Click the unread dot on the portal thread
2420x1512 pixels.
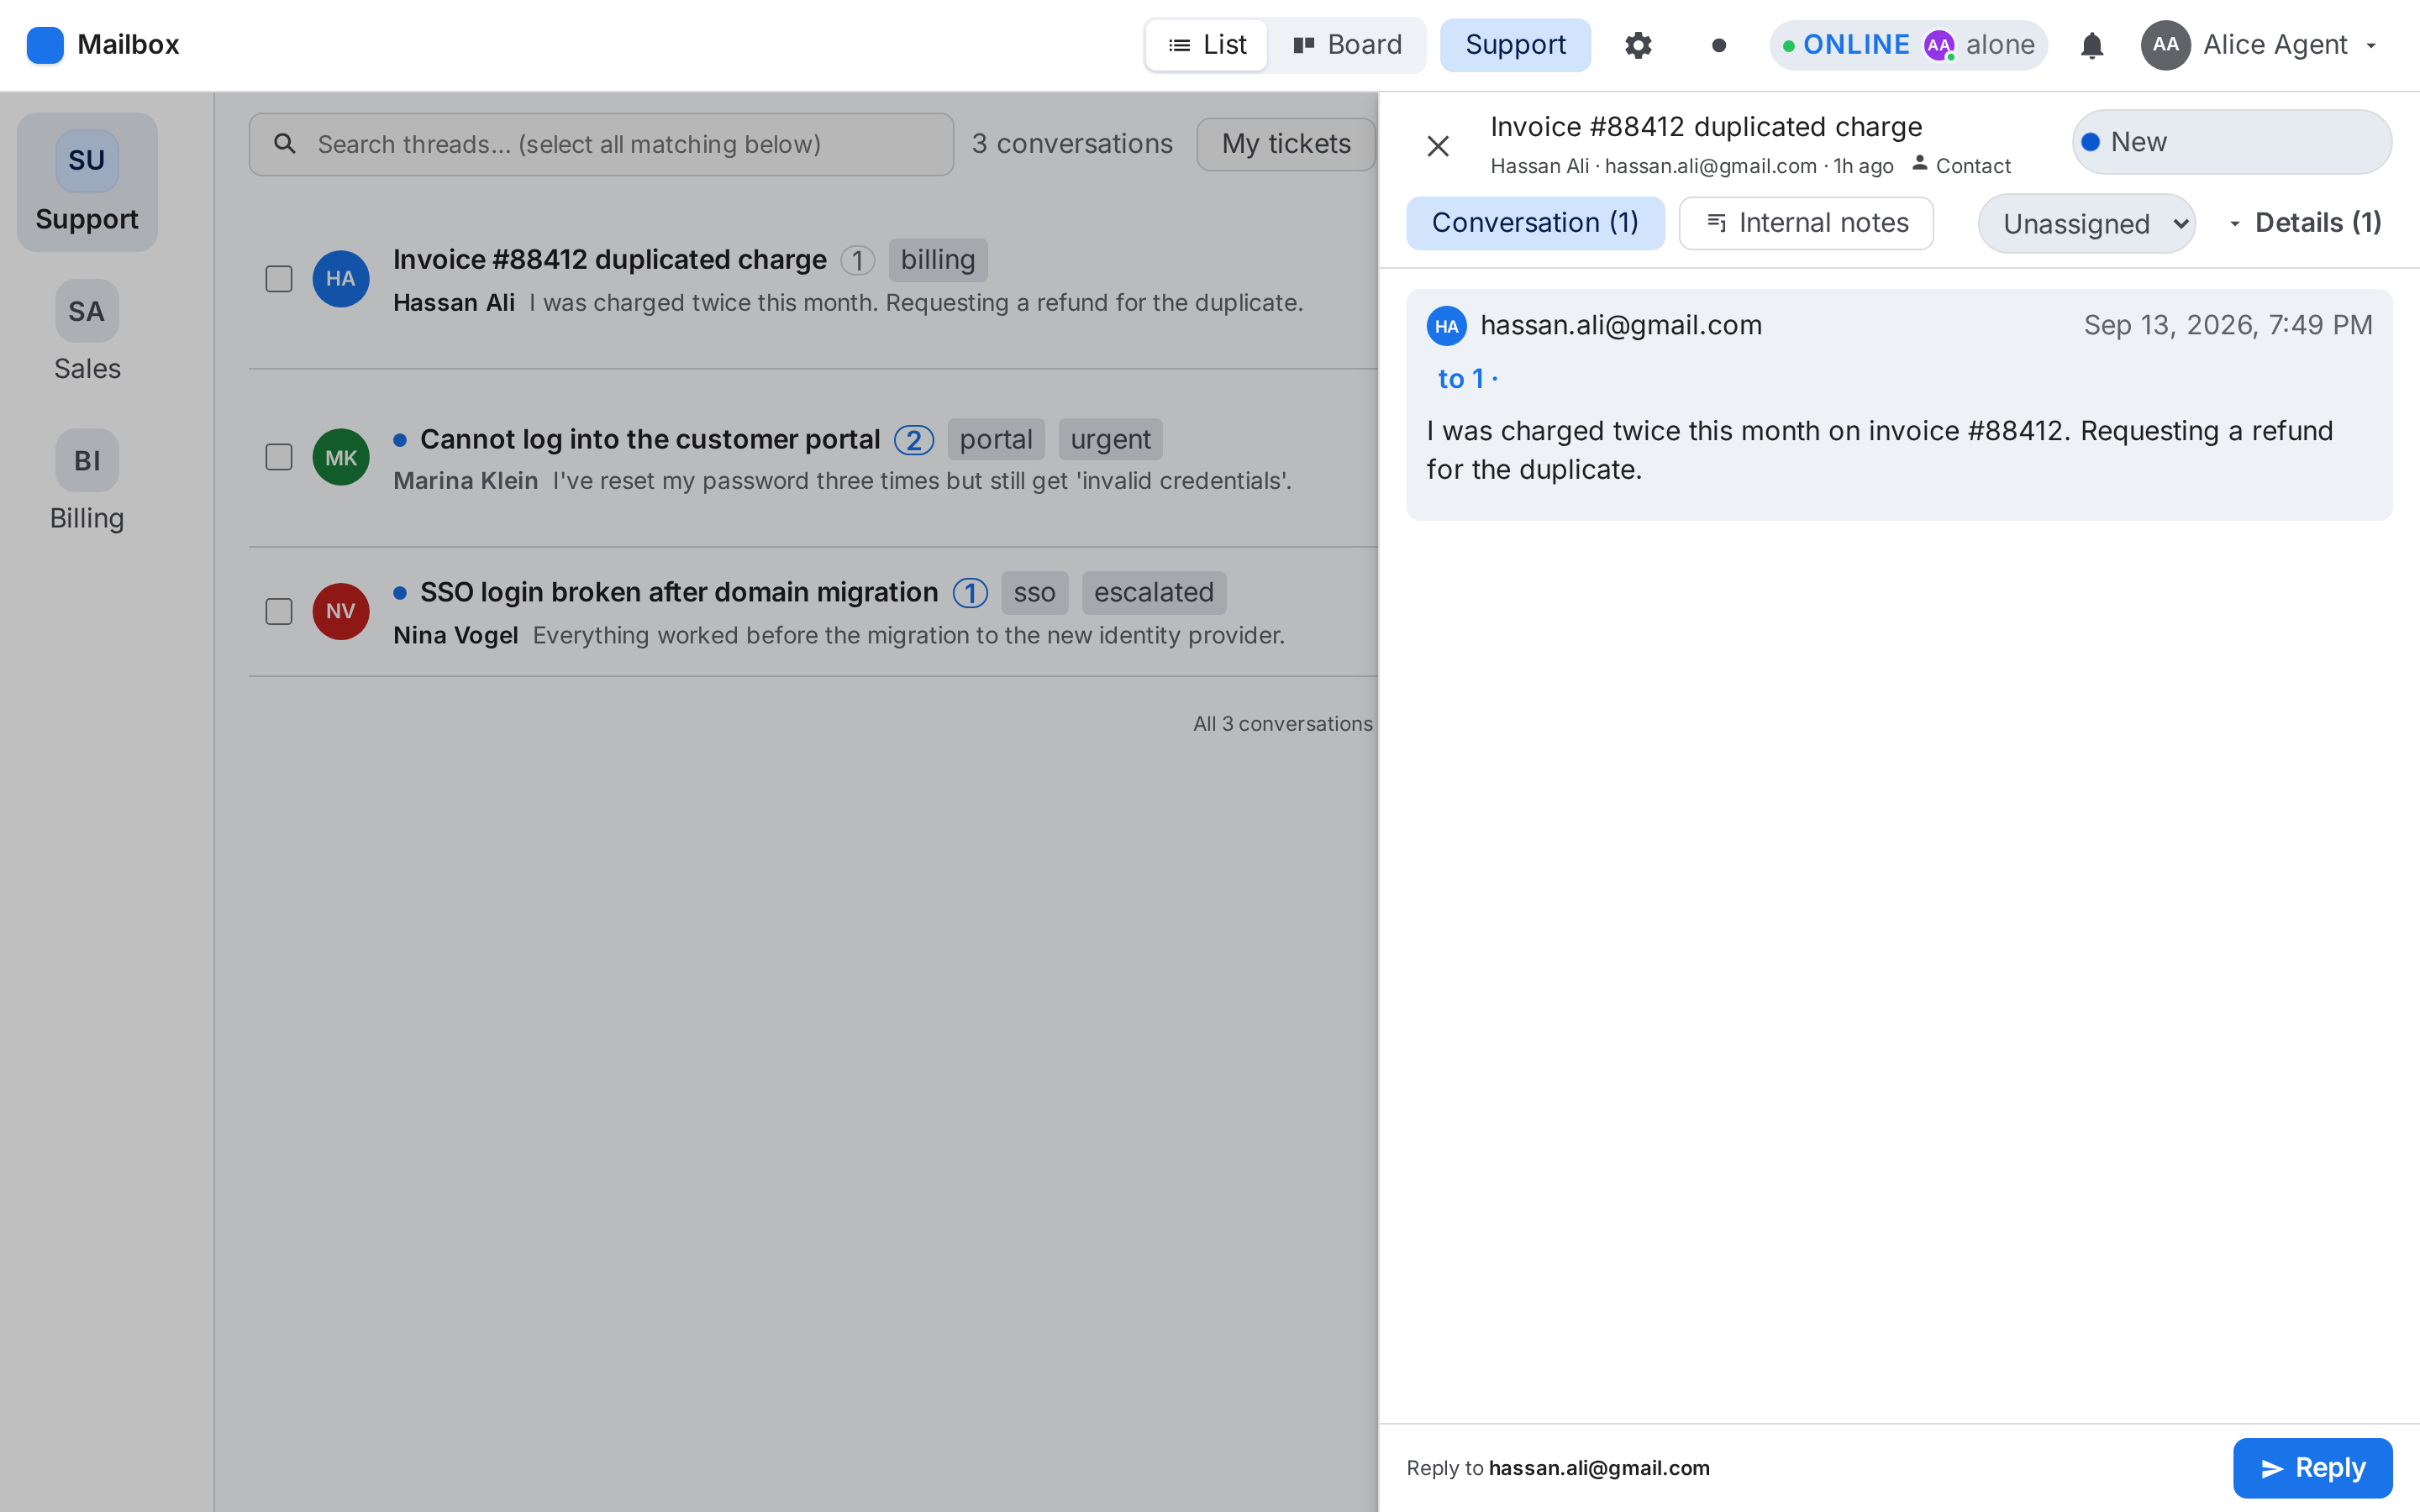[400, 440]
